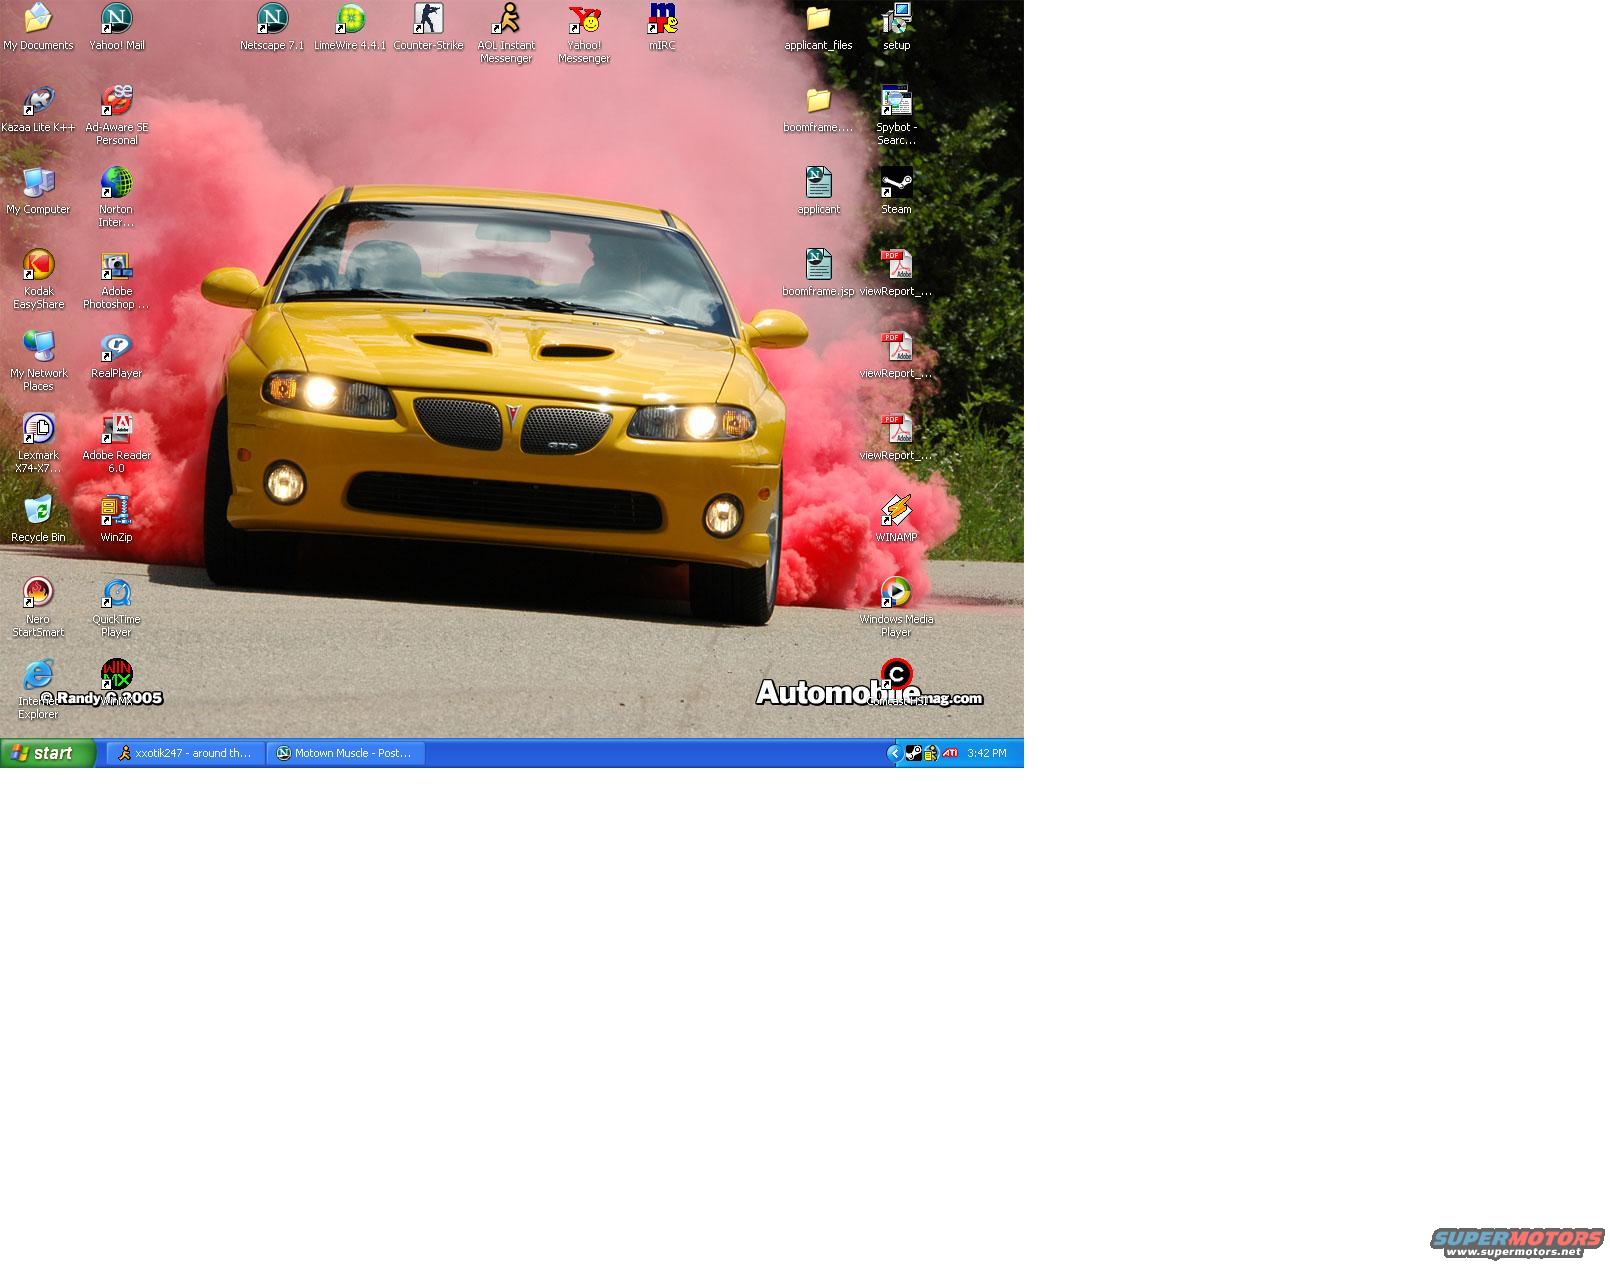Image resolution: width=1610 pixels, height=1265 pixels.
Task: Click the Lexmark X74-X7 printer icon
Action: pyautogui.click(x=38, y=443)
